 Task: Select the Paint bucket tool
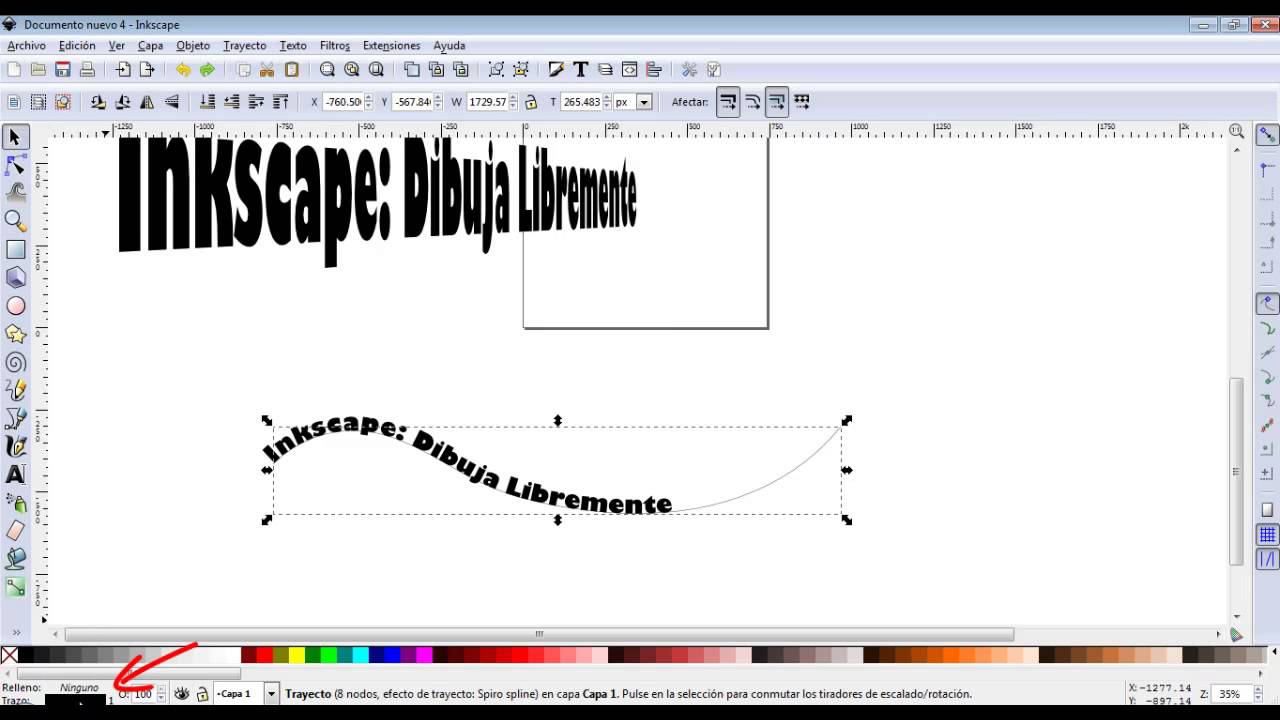click(x=15, y=559)
